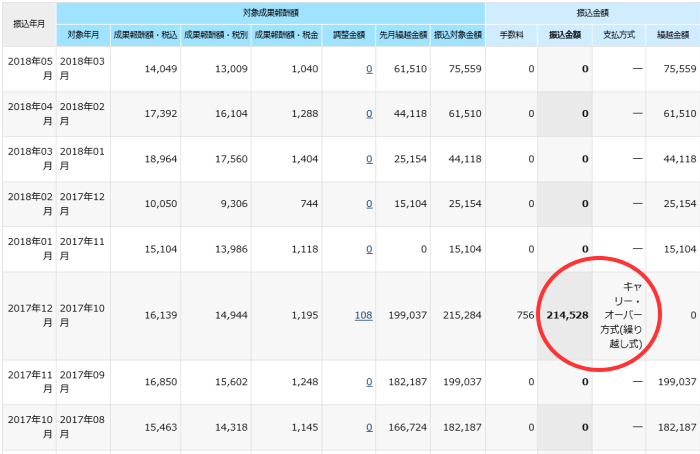Select the 2017年12月 transfer month cell
The image size is (700, 454).
(29, 316)
